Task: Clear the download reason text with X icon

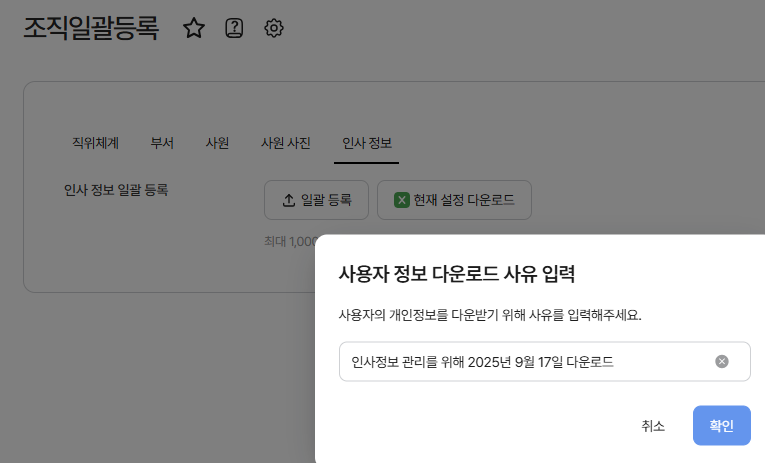Action: [x=722, y=362]
